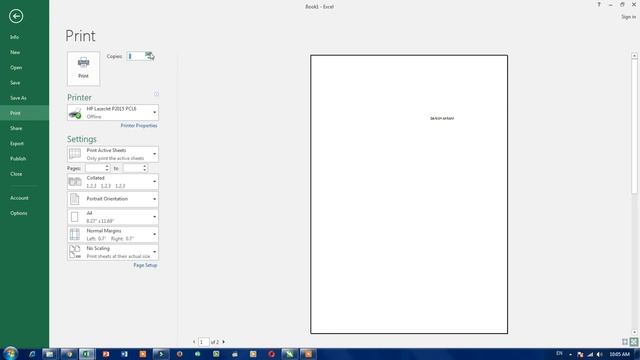Click preview scrollbar down arrow
The image size is (640, 360).
point(634,332)
